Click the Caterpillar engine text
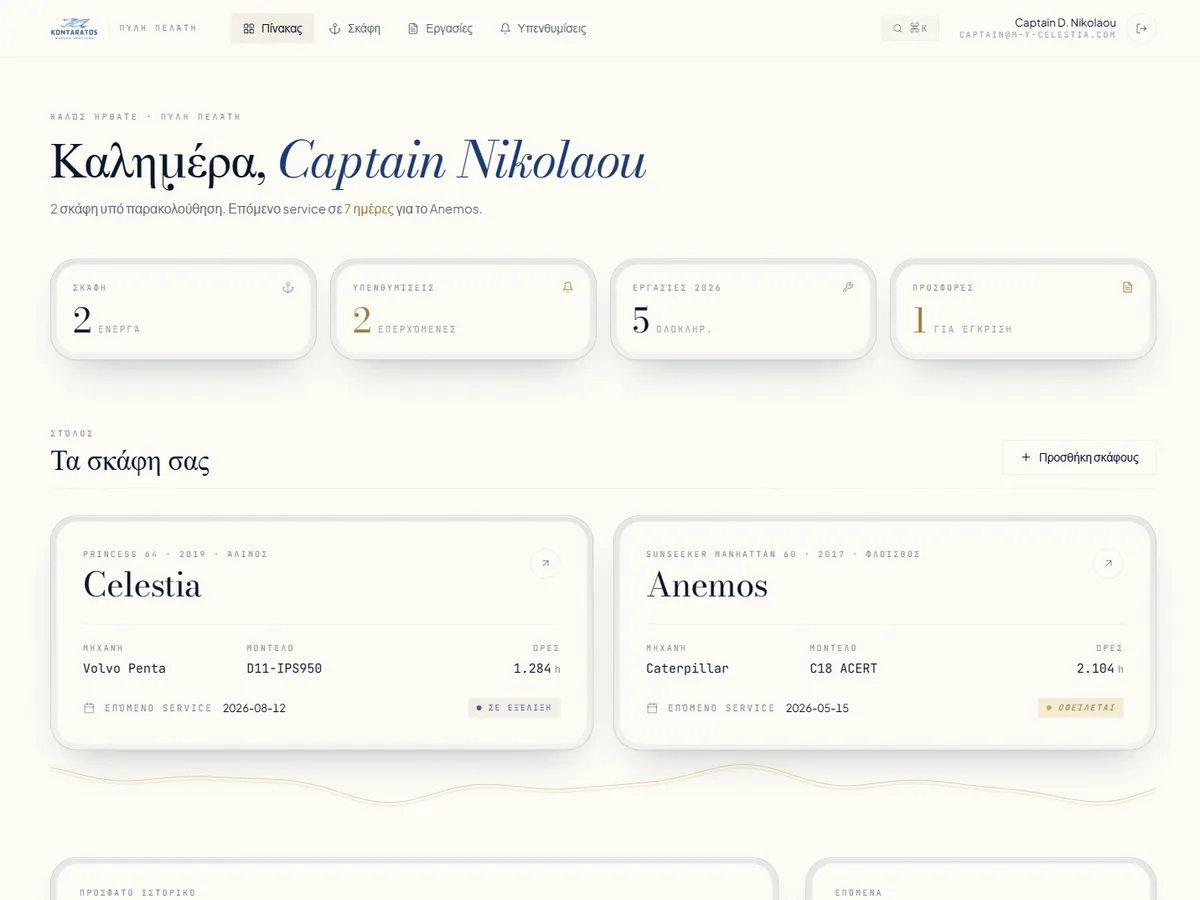Image resolution: width=1200 pixels, height=900 pixels. coord(687,668)
